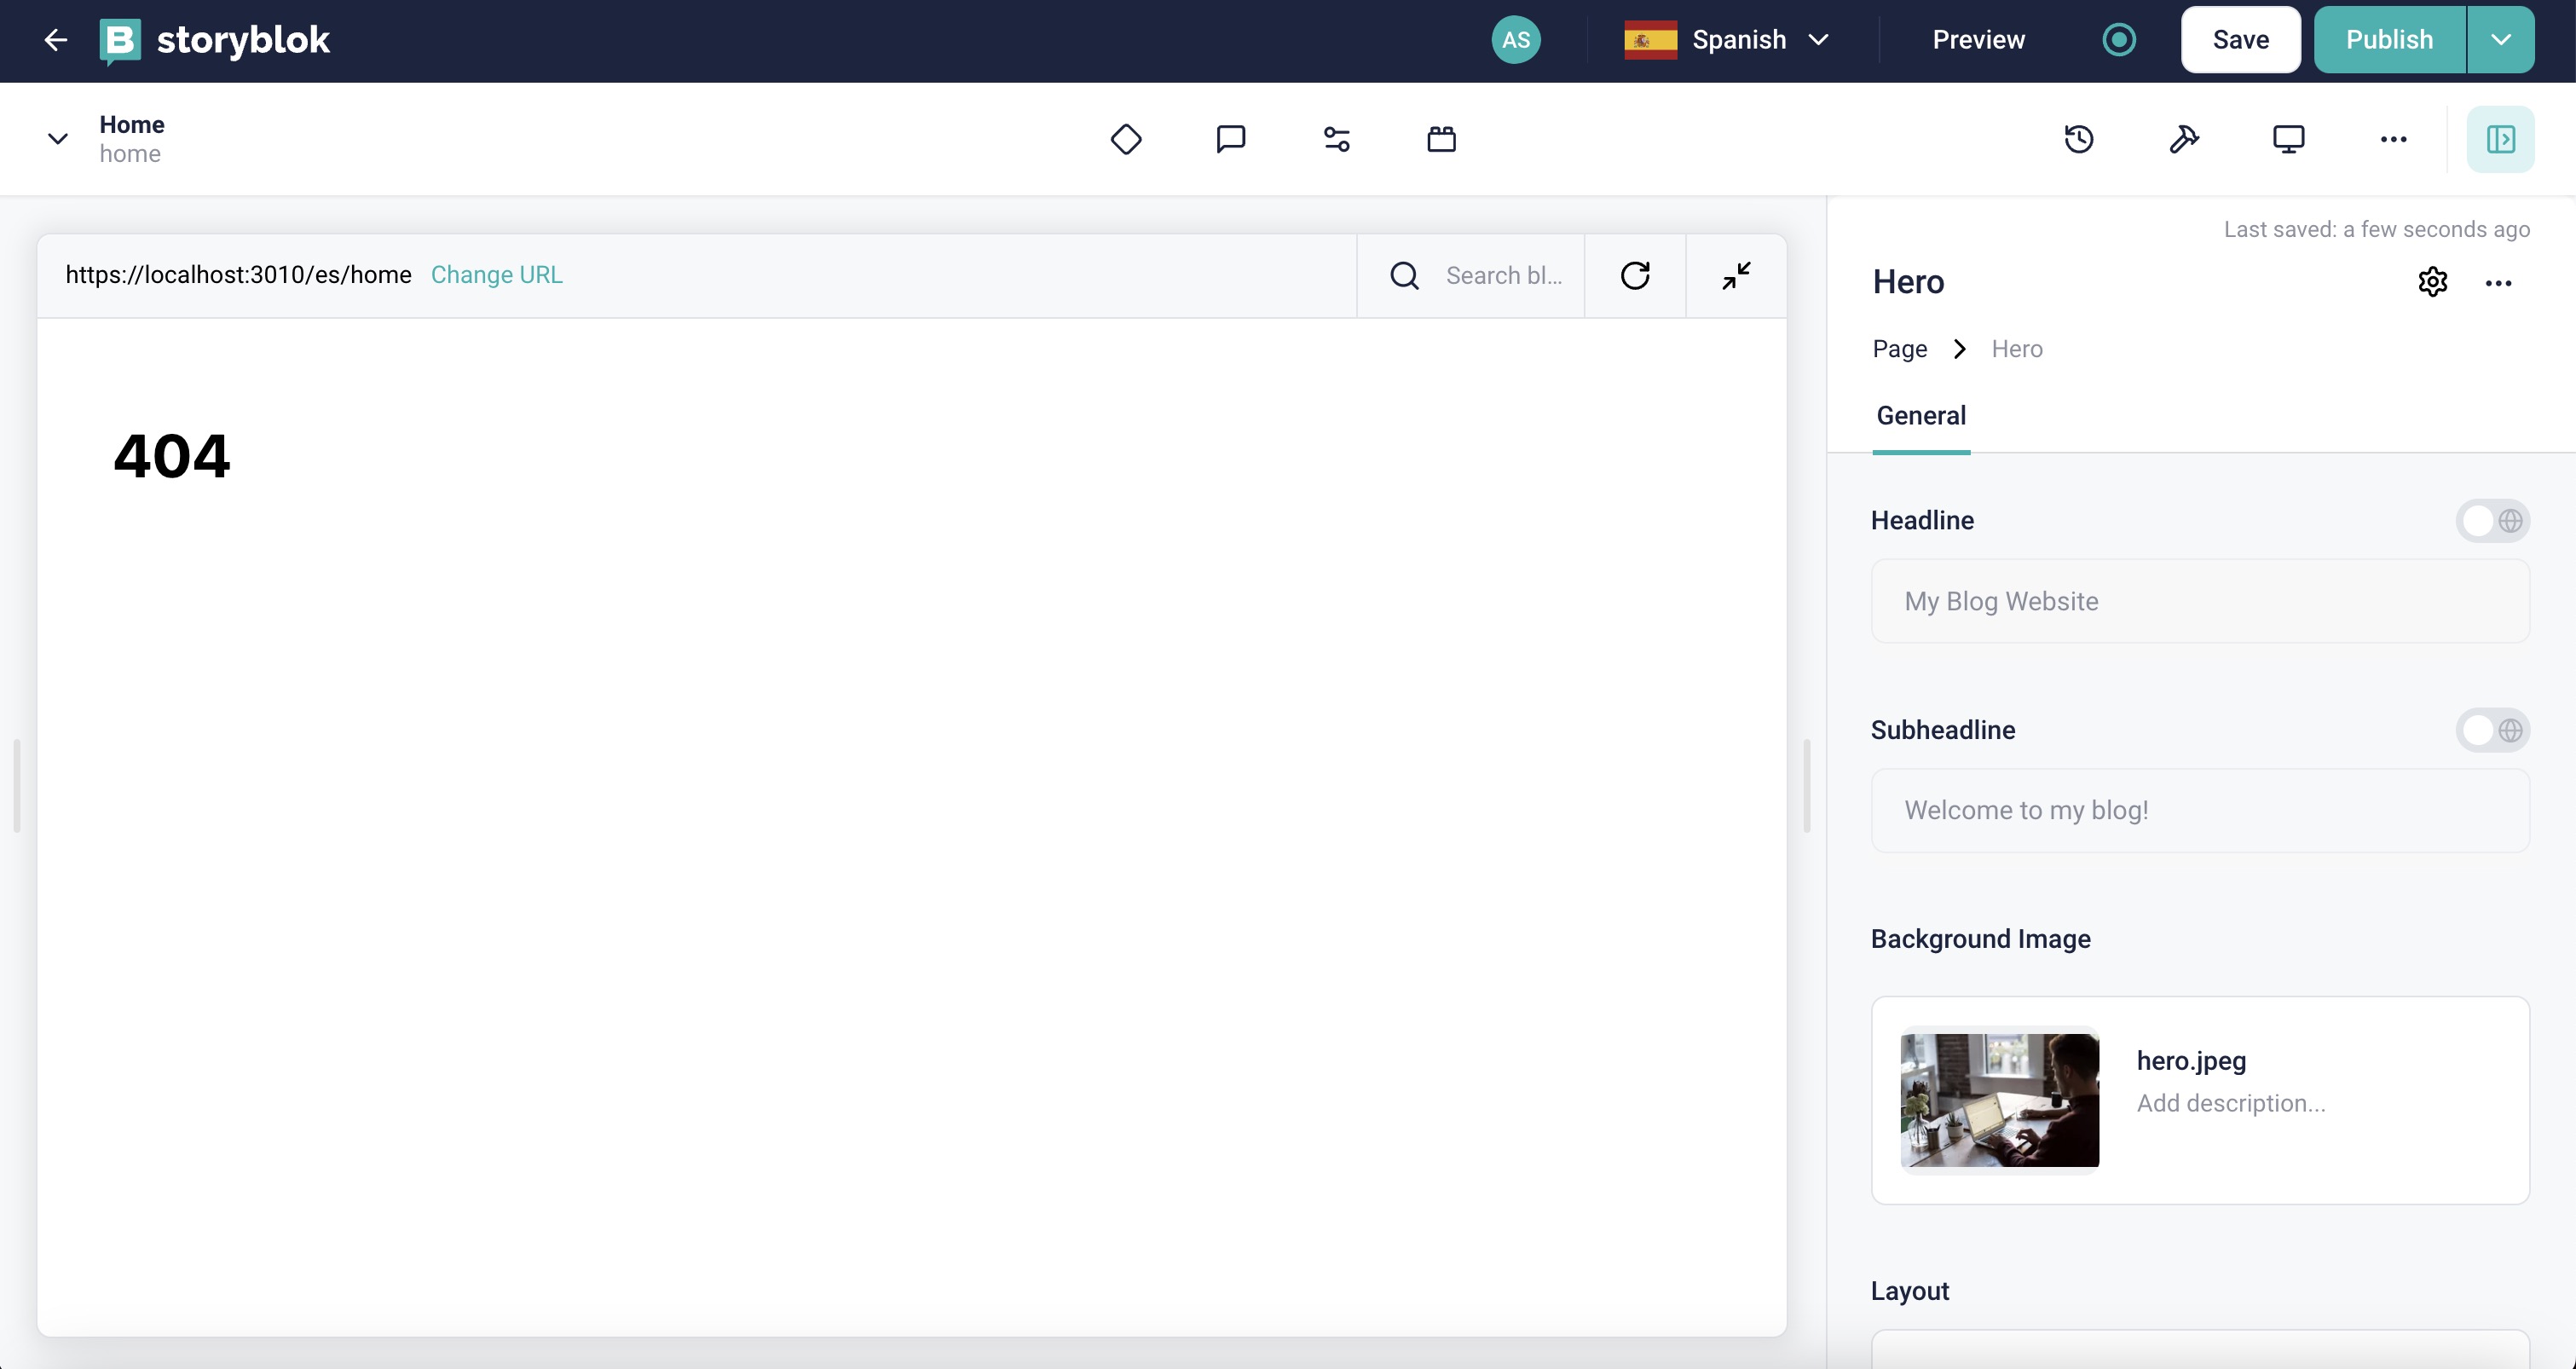Open the build tools hammer icon
This screenshot has height=1369, width=2576.
pyautogui.click(x=2185, y=139)
